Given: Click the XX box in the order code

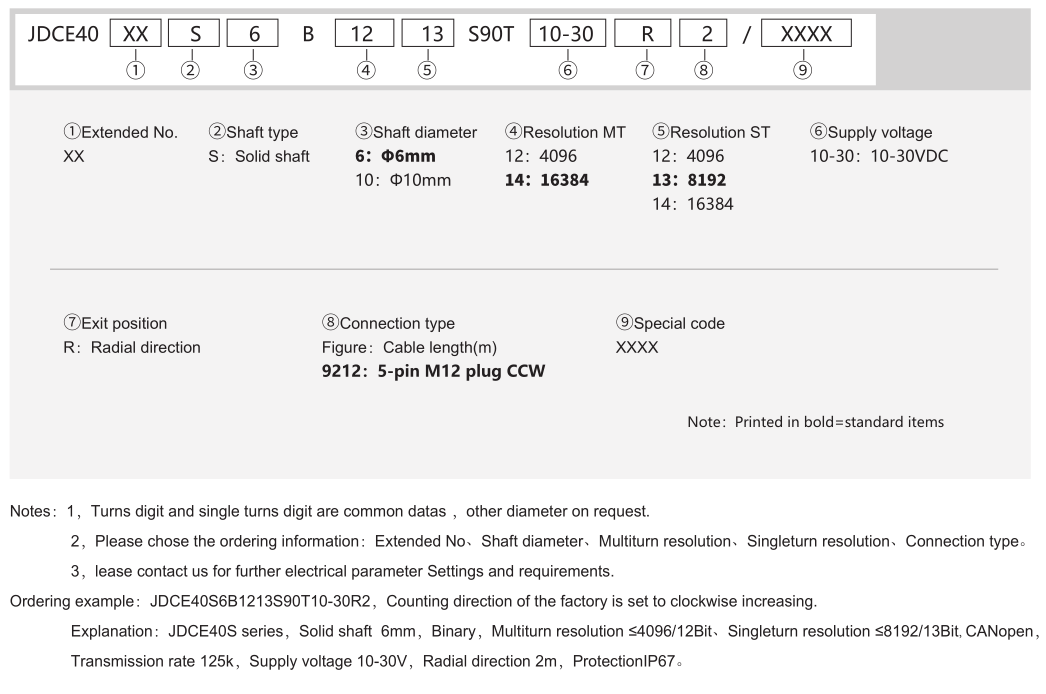Looking at the screenshot, I should coord(137,34).
